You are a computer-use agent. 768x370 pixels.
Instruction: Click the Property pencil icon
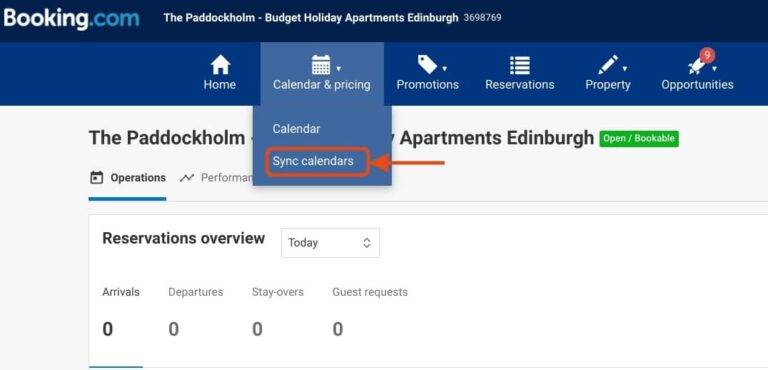click(607, 65)
